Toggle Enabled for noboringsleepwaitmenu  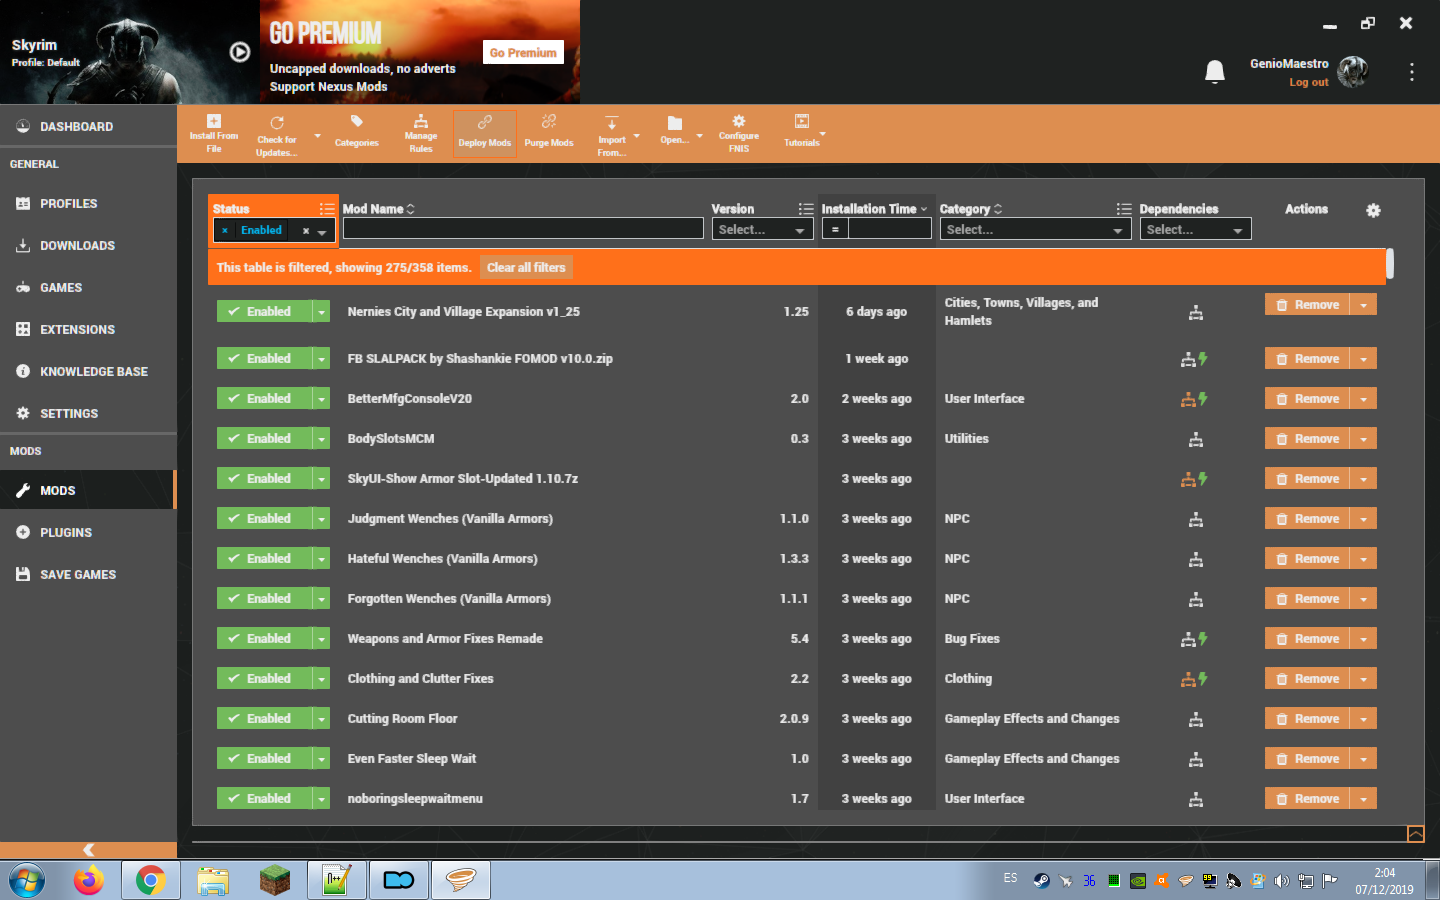point(264,799)
